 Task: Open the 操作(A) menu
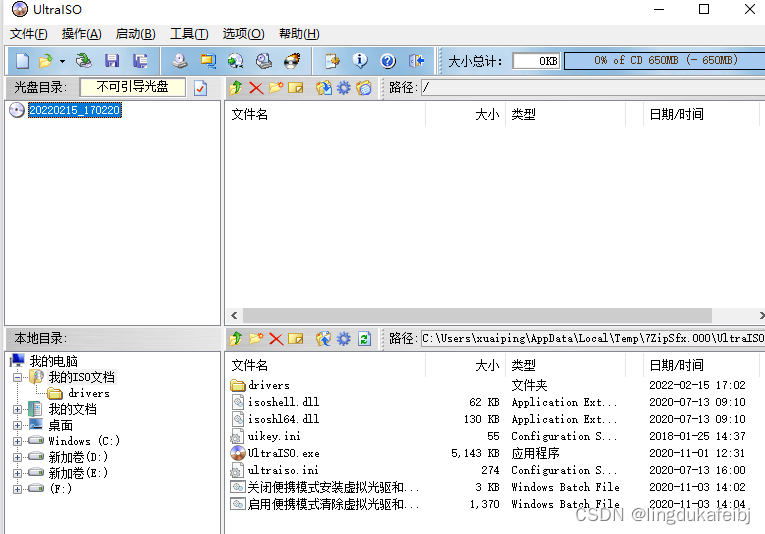coord(81,34)
